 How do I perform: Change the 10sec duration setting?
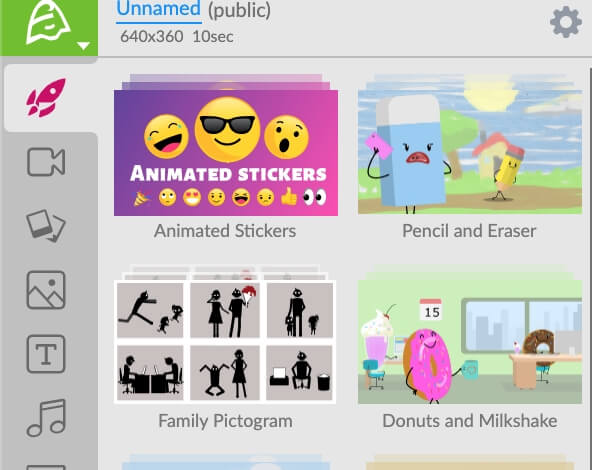[213, 37]
